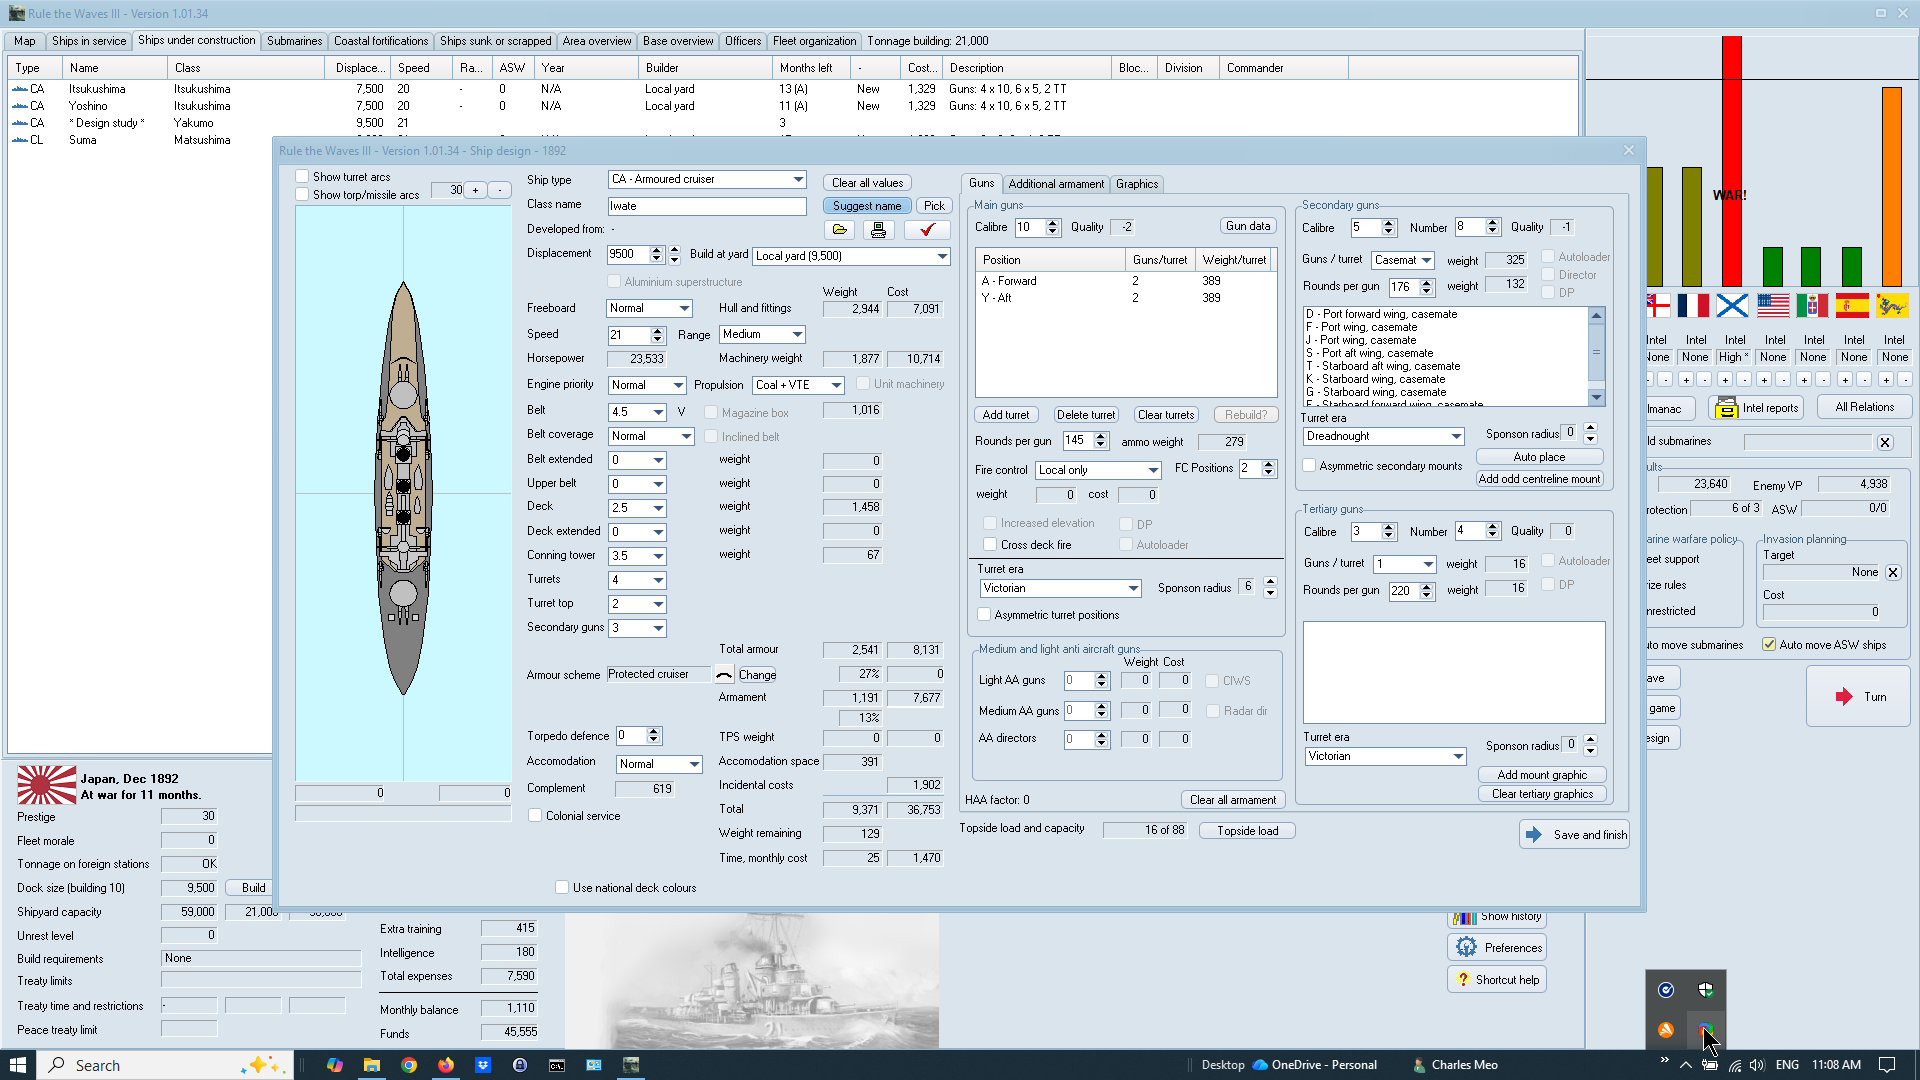Viewport: 1920px width, 1080px height.
Task: Click the tall orange tension bar
Action: pyautogui.click(x=1891, y=187)
